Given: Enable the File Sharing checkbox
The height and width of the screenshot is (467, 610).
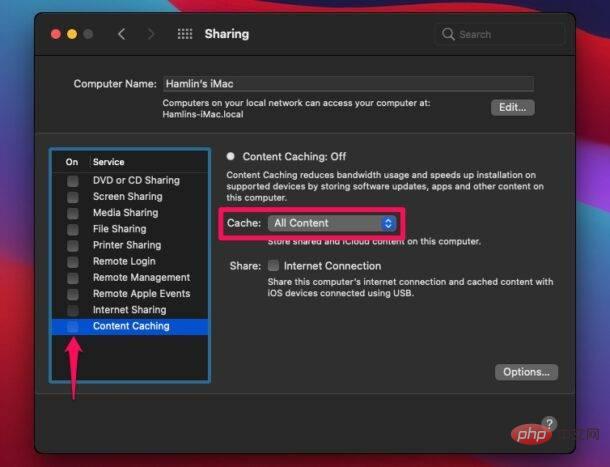Looking at the screenshot, I should pyautogui.click(x=73, y=229).
